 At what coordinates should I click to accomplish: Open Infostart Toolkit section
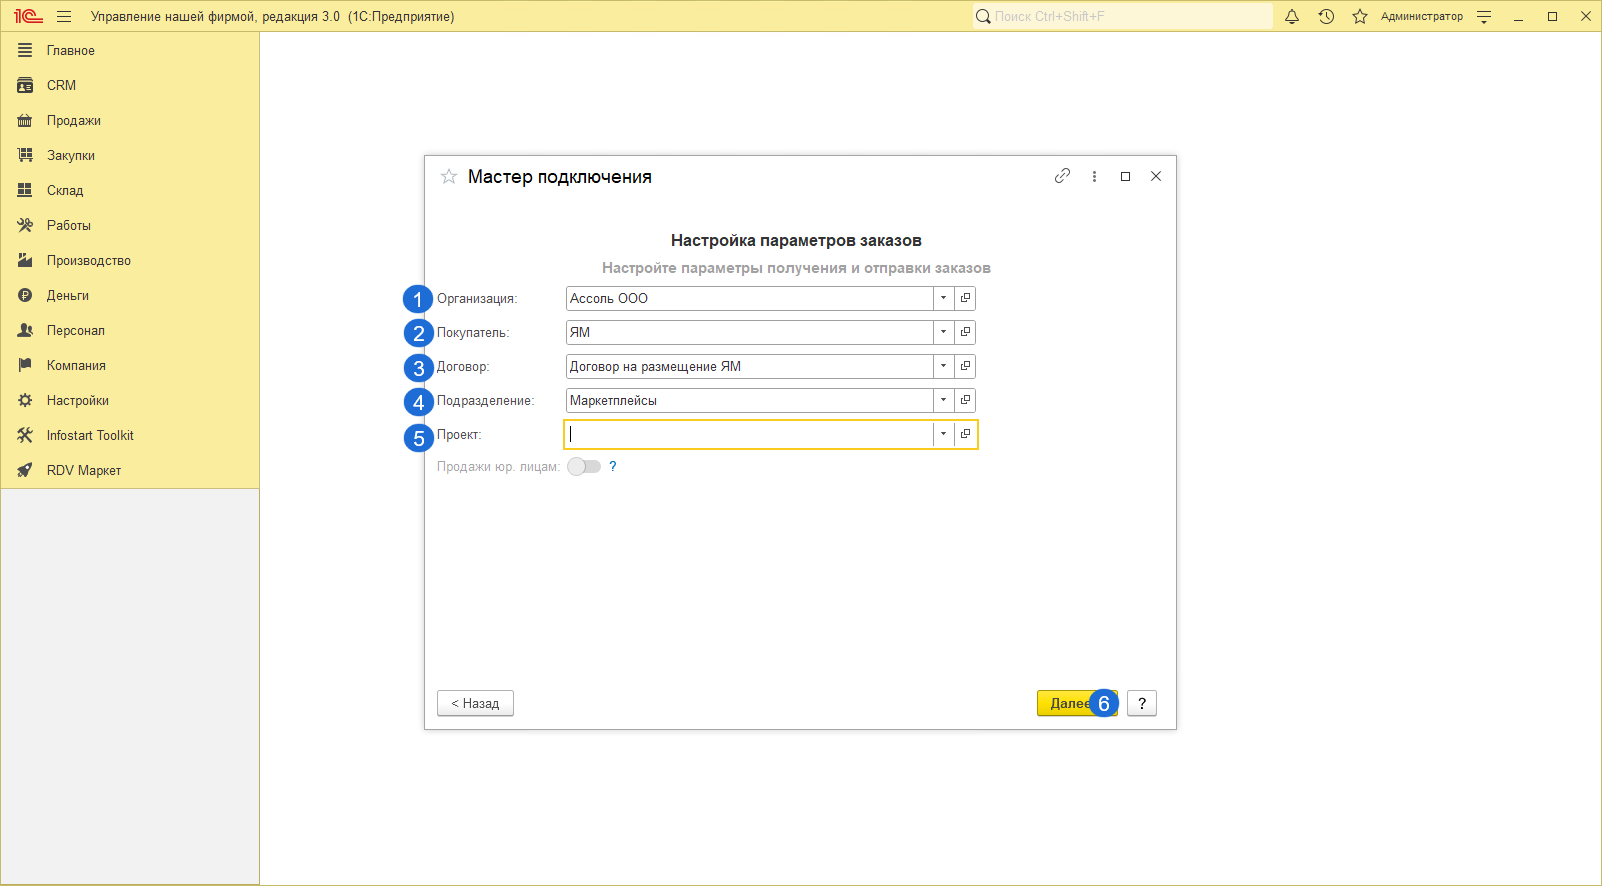[x=130, y=435]
